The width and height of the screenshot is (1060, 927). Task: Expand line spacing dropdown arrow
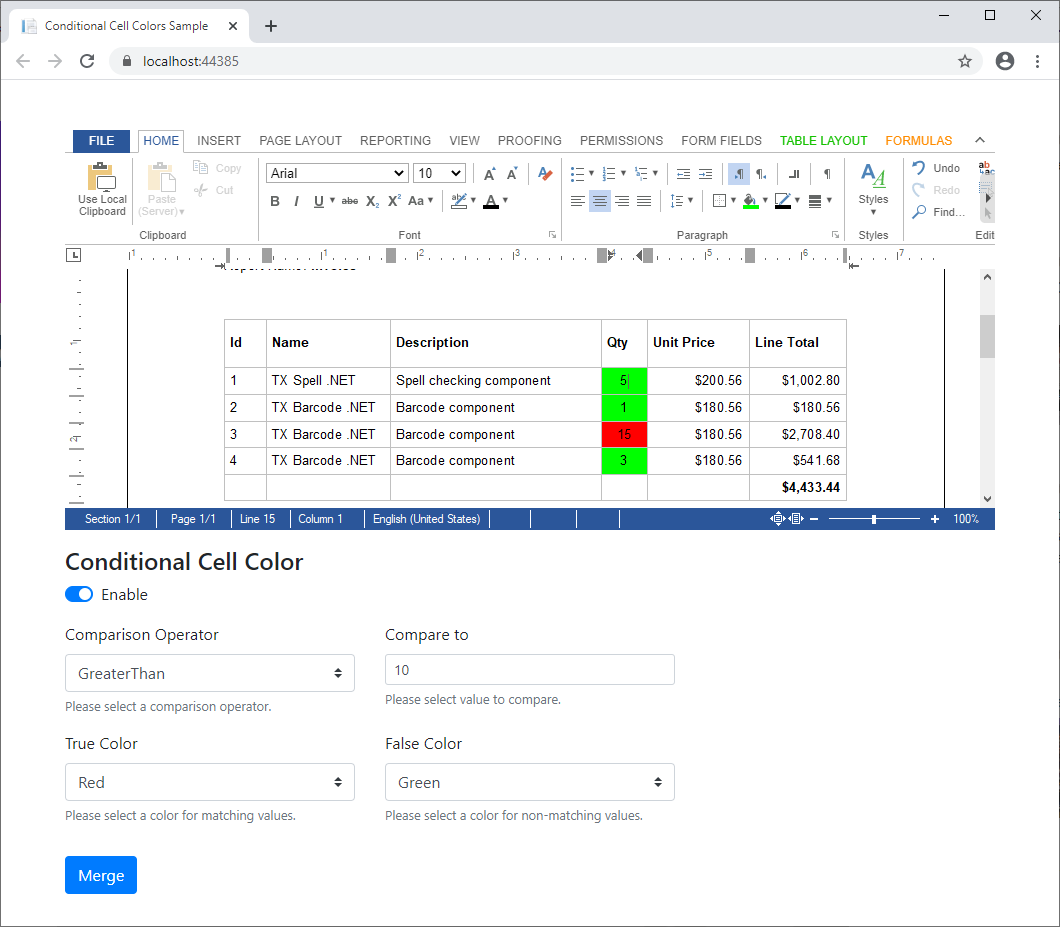tap(690, 200)
